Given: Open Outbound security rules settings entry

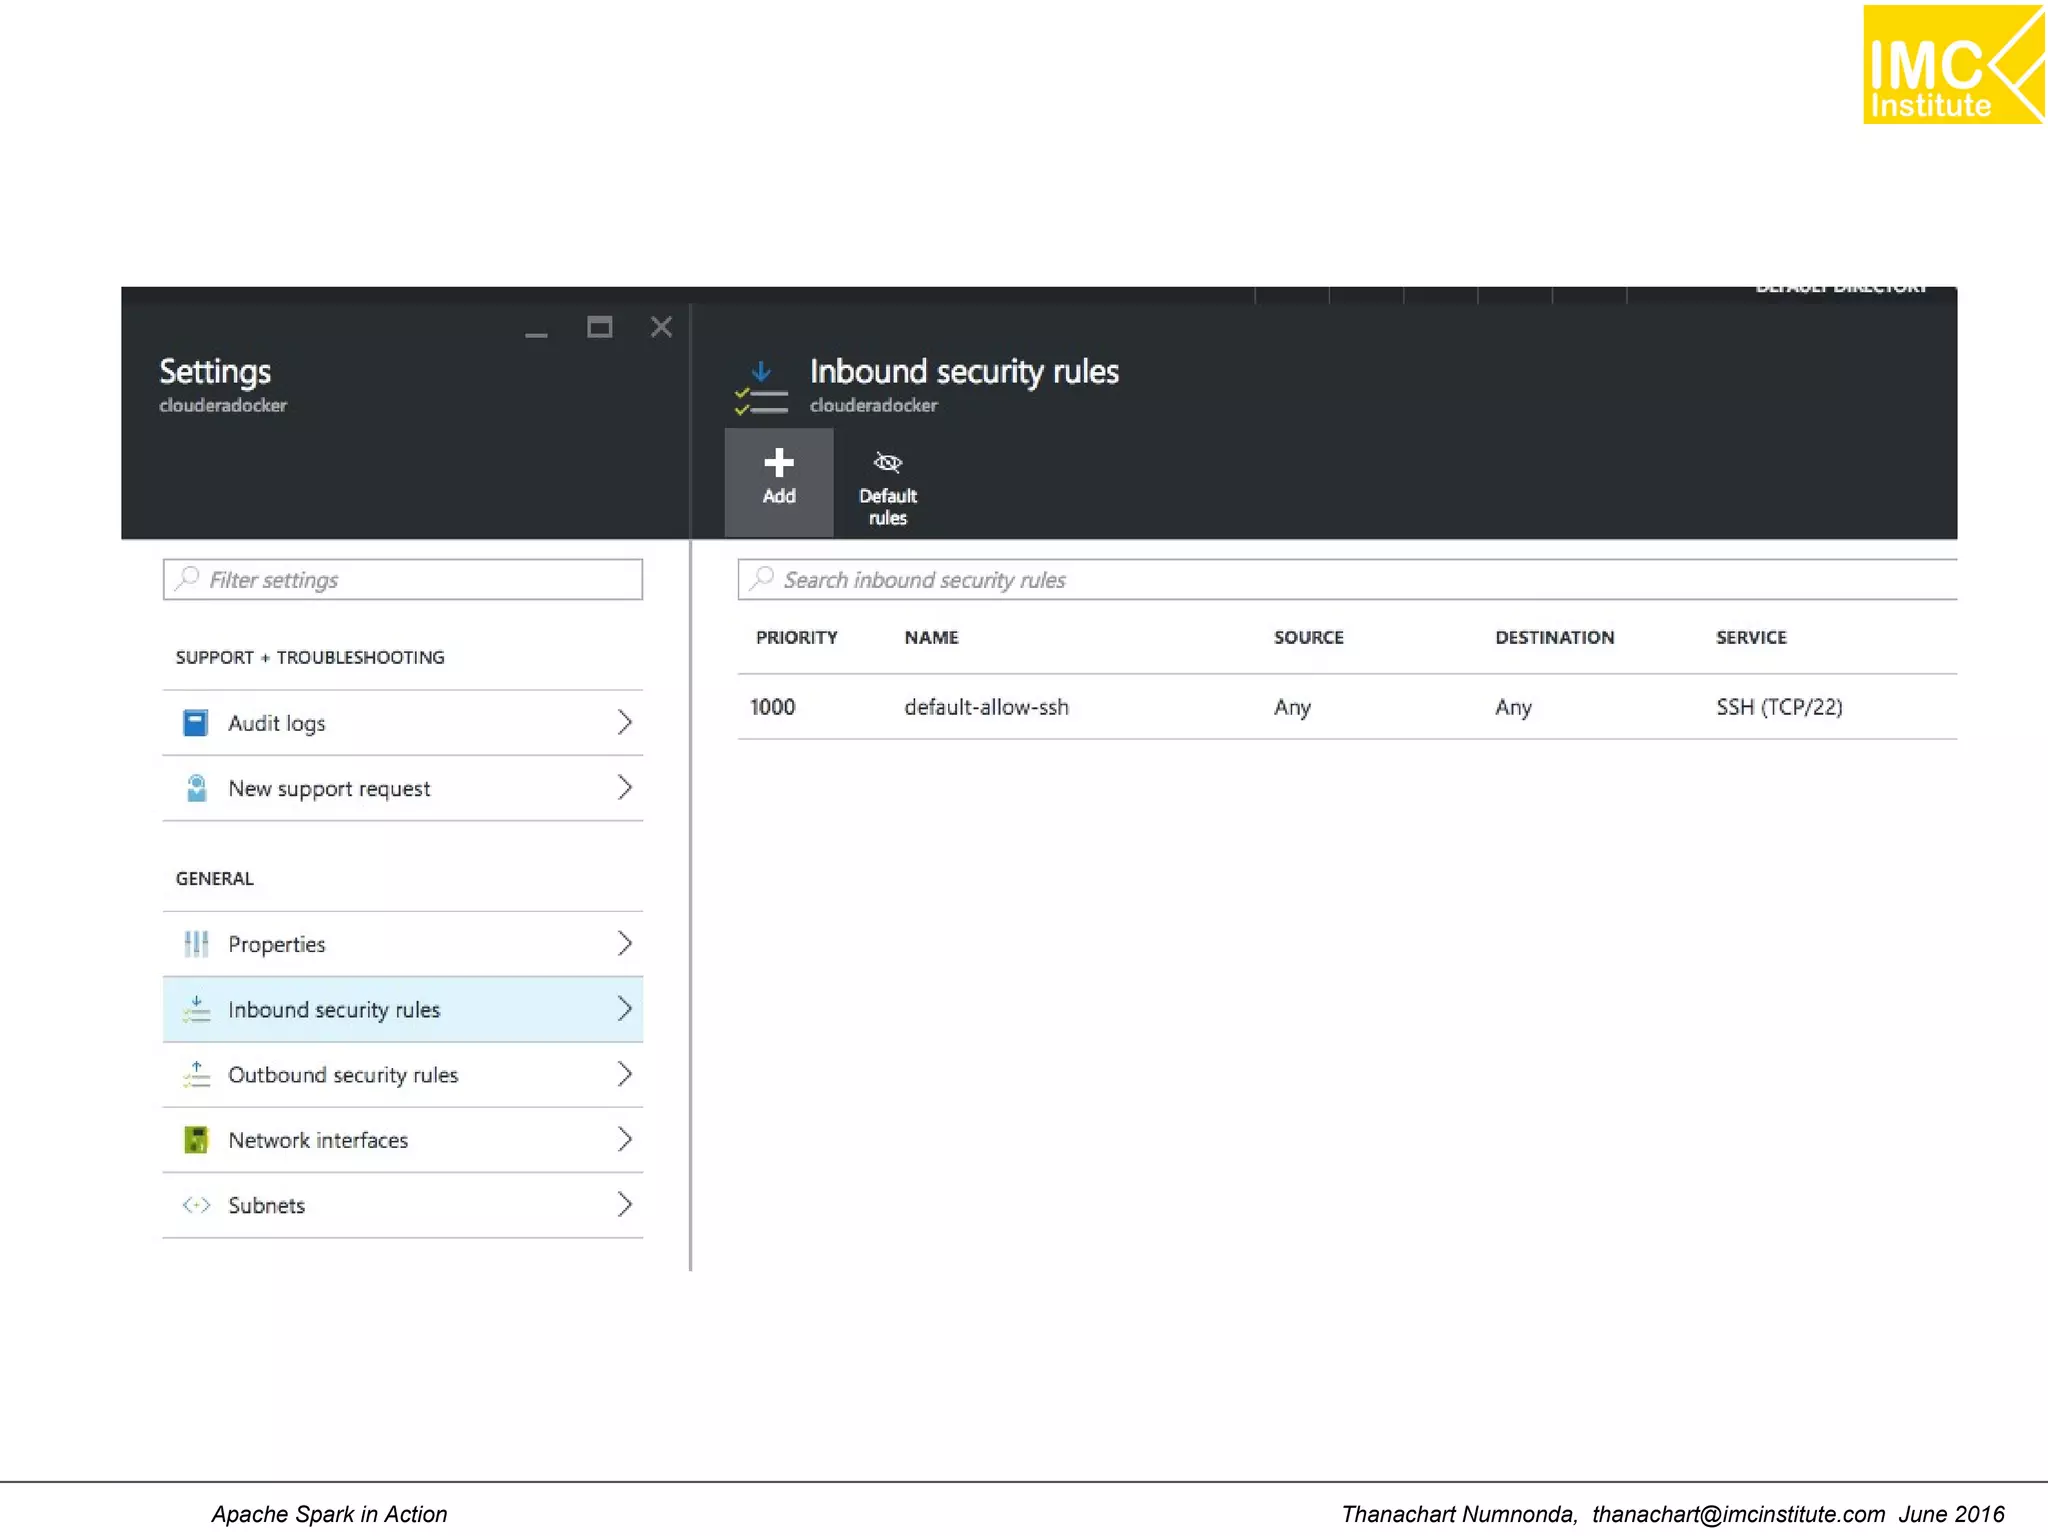Looking at the screenshot, I should (343, 1075).
